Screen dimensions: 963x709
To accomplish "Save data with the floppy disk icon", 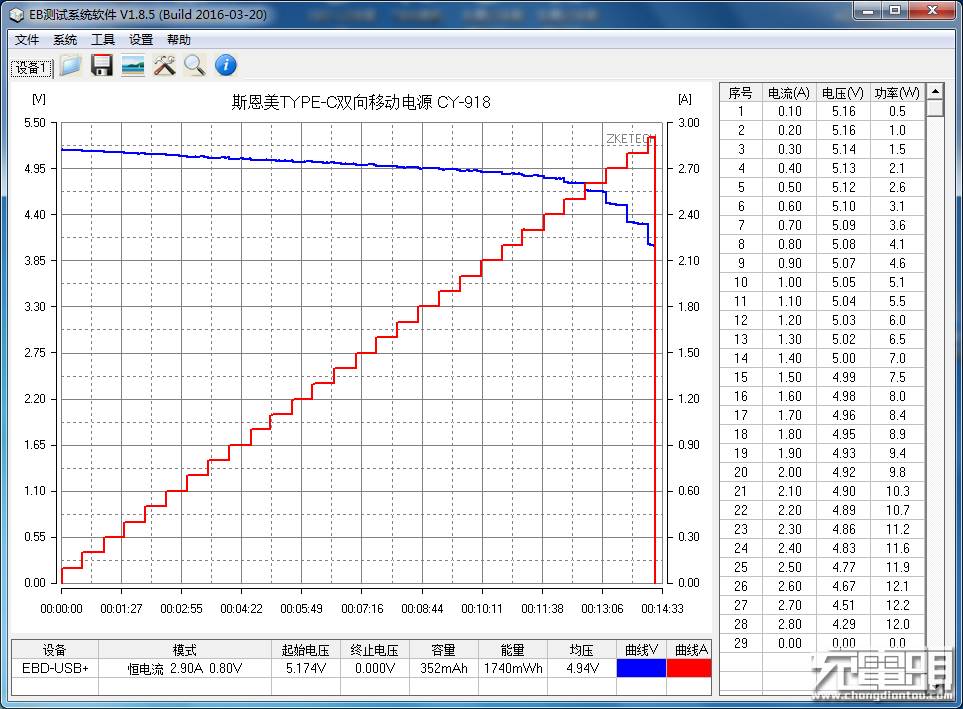I will [x=101, y=65].
